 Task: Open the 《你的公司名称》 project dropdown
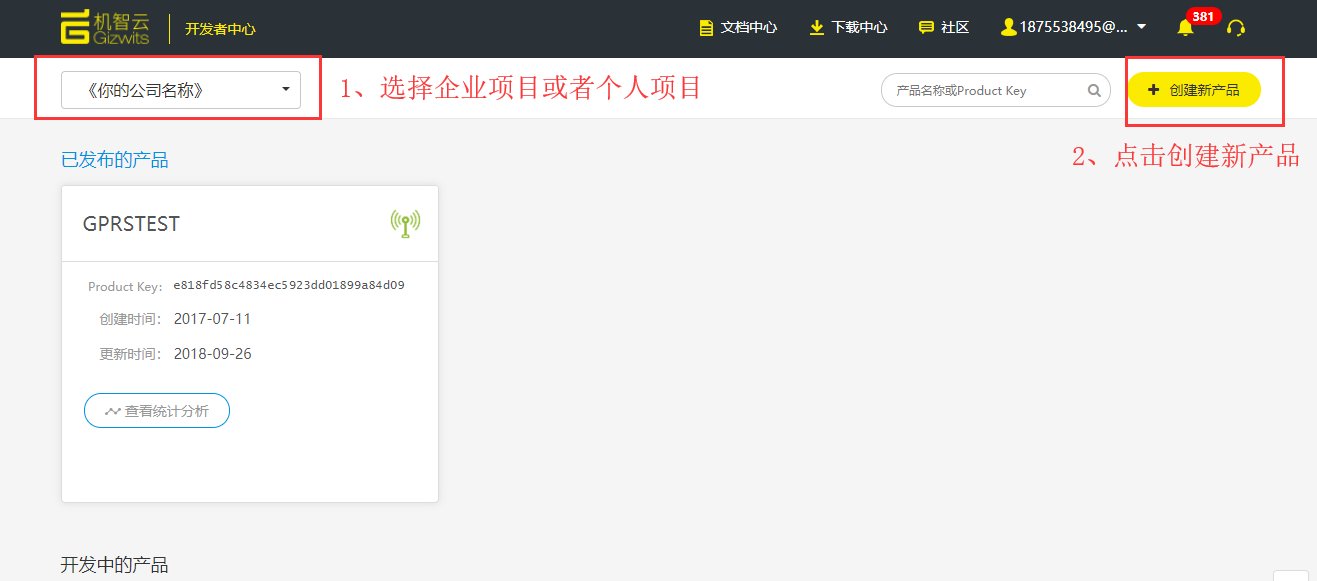[180, 90]
